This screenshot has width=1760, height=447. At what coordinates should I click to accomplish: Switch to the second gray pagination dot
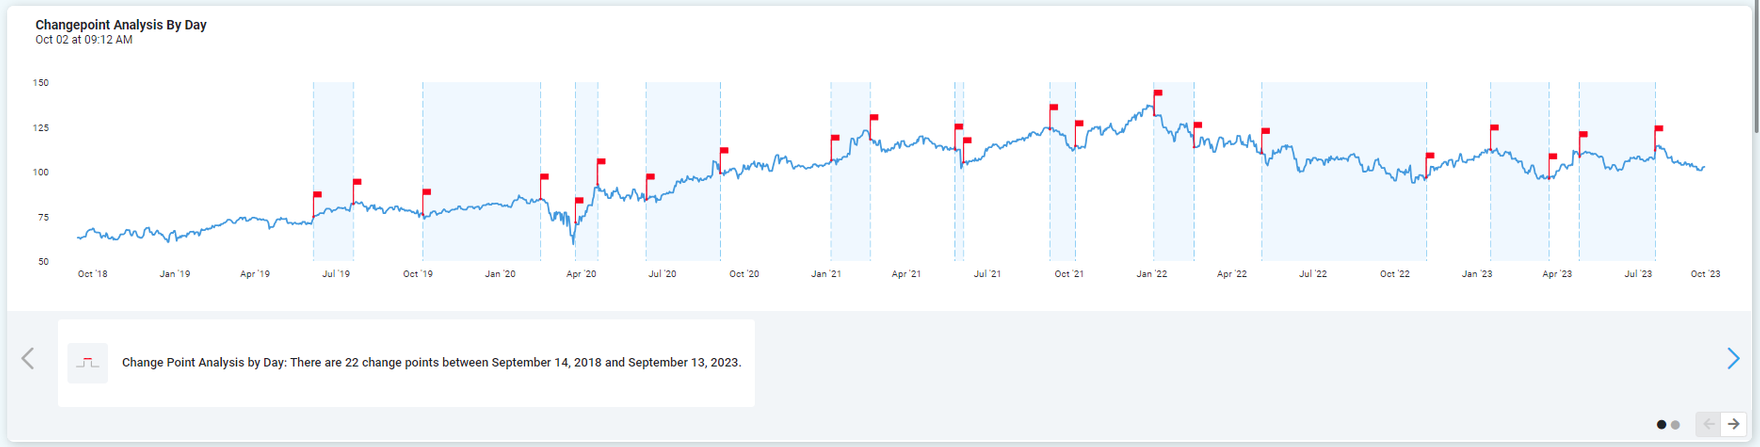[x=1676, y=425]
